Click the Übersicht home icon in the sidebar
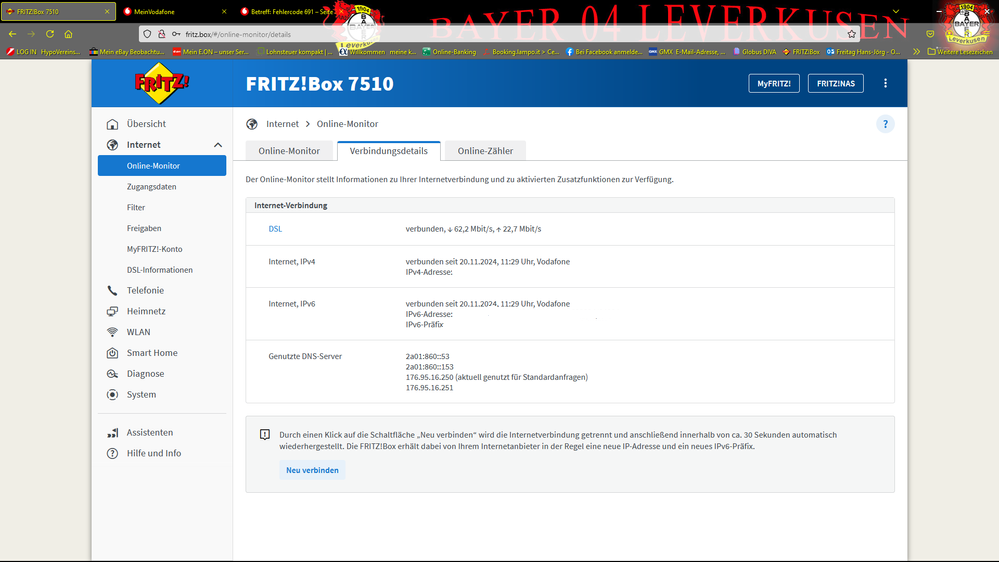The height and width of the screenshot is (562, 999). [x=113, y=124]
